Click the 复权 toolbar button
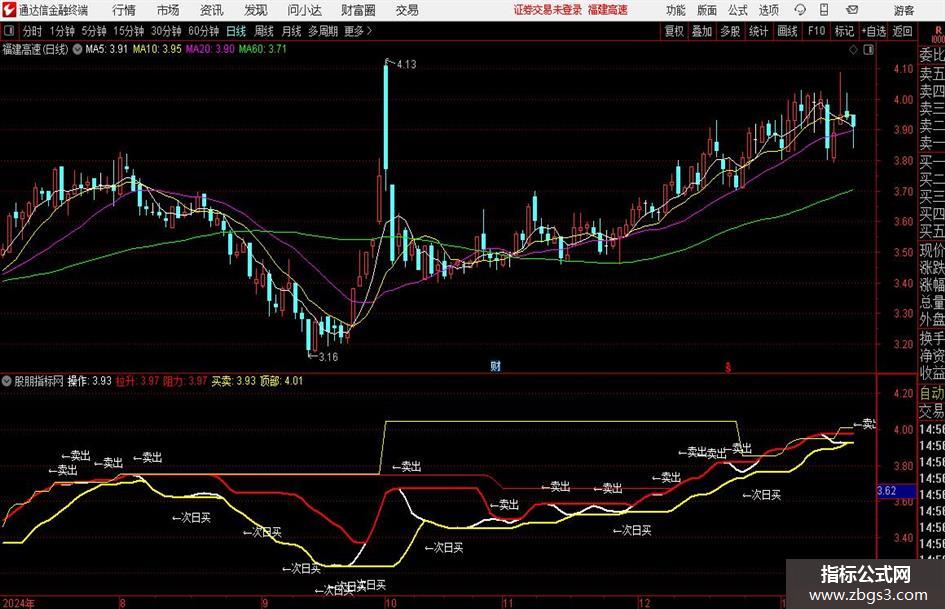Image resolution: width=945 pixels, height=609 pixels. click(674, 31)
